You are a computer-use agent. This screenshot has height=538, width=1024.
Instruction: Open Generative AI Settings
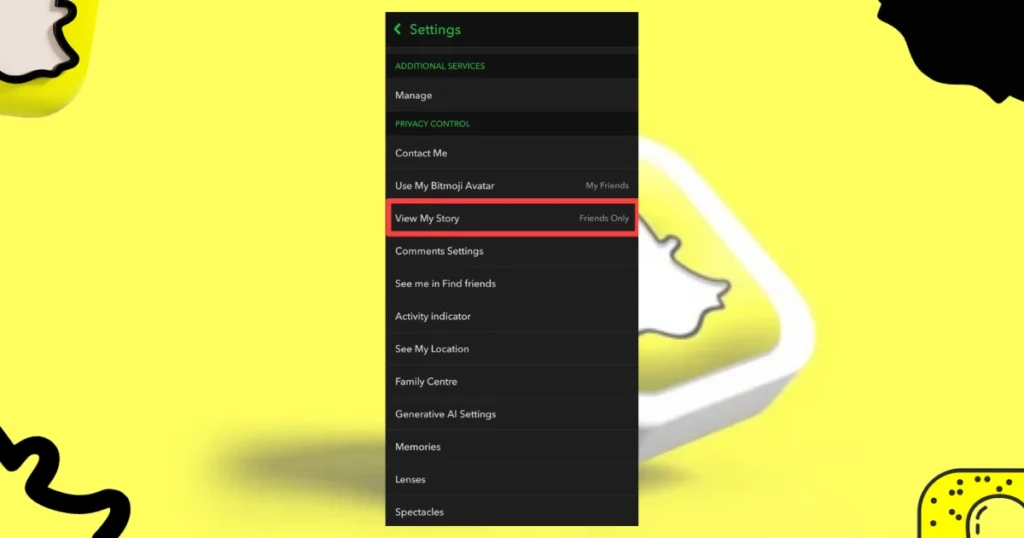(511, 414)
